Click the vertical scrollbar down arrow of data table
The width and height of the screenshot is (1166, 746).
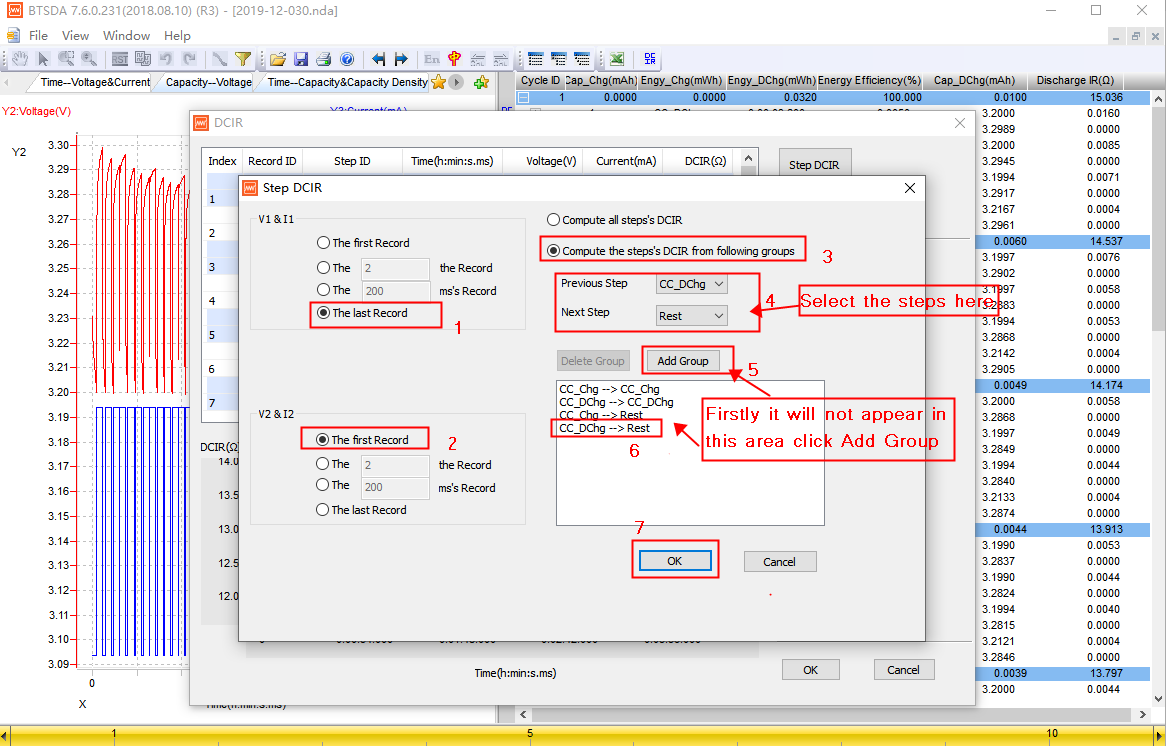pos(1158,699)
